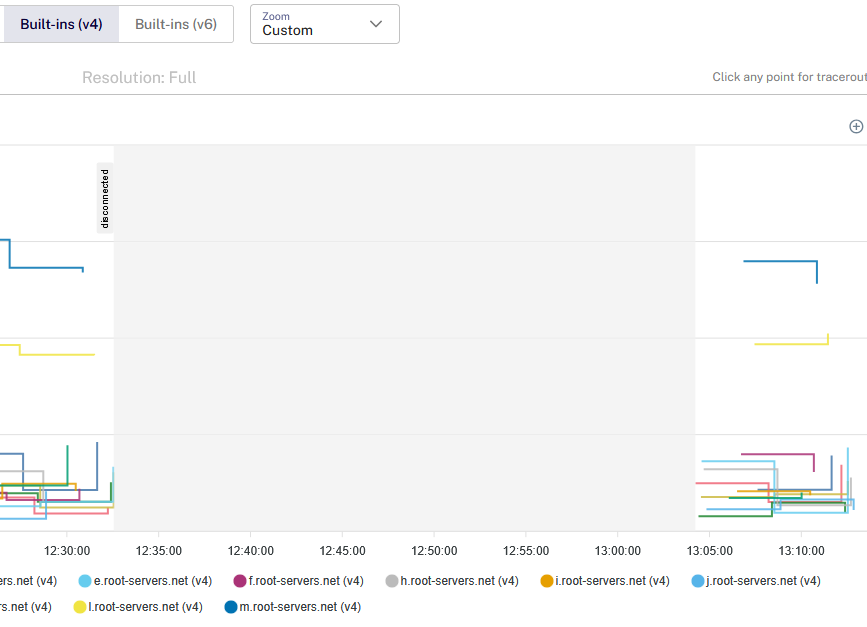Screen dimensions: 867x627
Task: Toggle f.root-servers.net (v4) series marker
Action: [x=239, y=581]
